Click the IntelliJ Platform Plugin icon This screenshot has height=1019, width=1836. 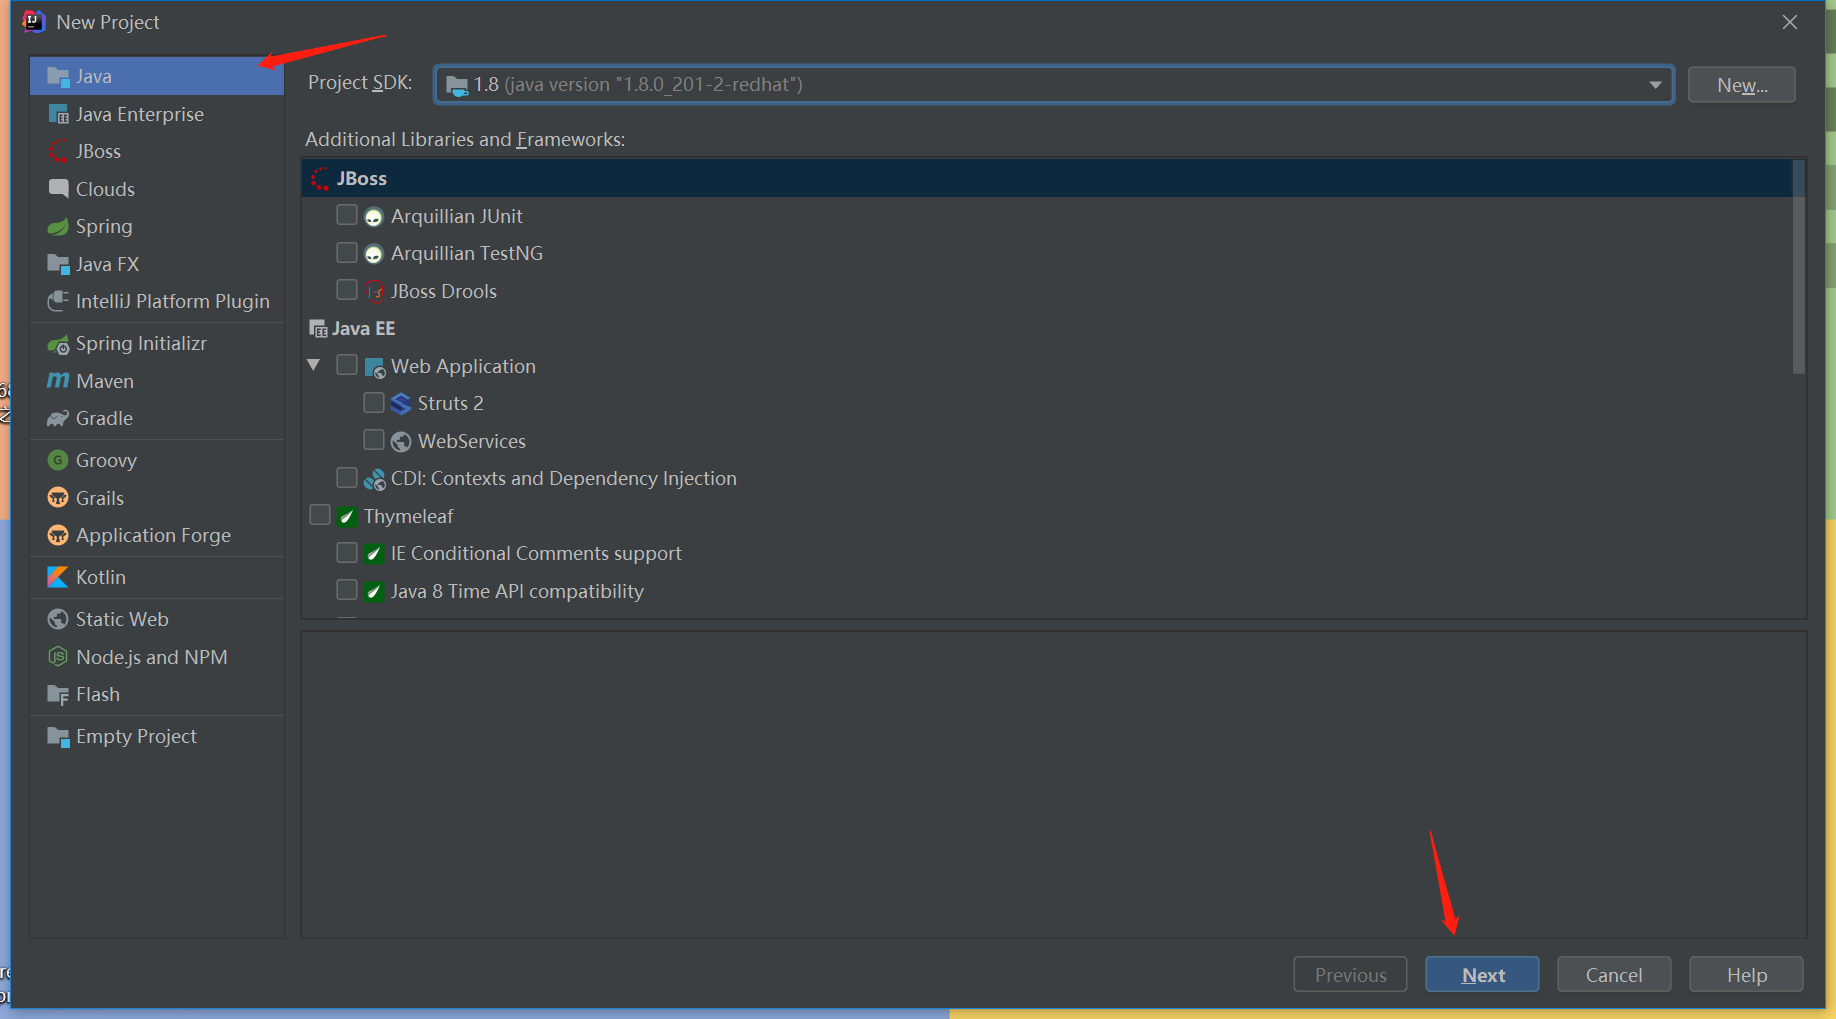(58, 301)
